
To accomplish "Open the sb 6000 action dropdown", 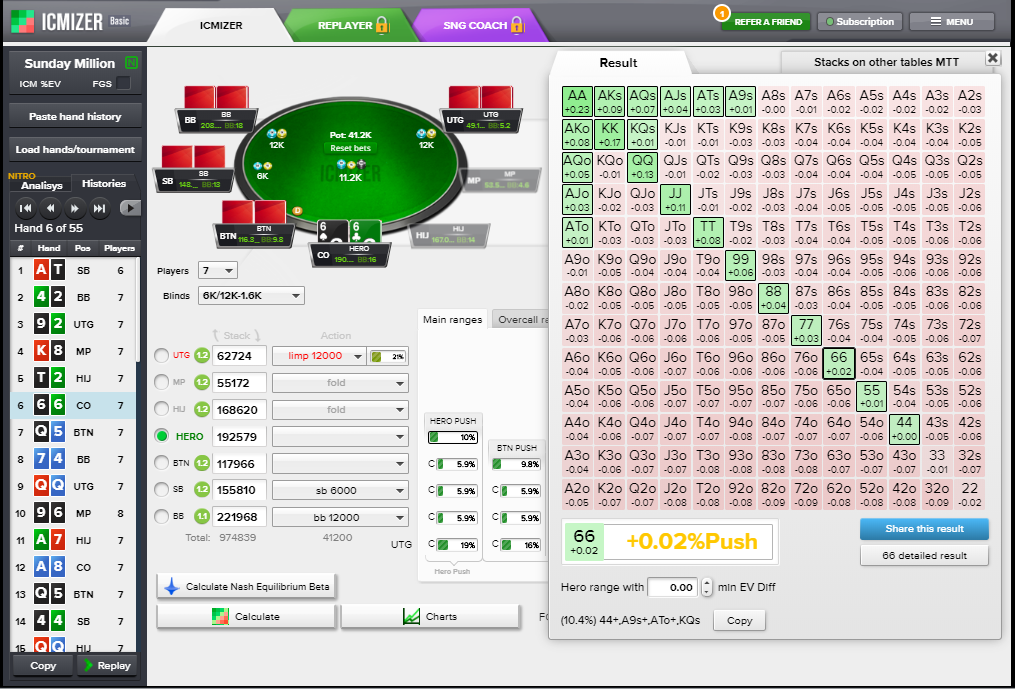I will point(340,490).
